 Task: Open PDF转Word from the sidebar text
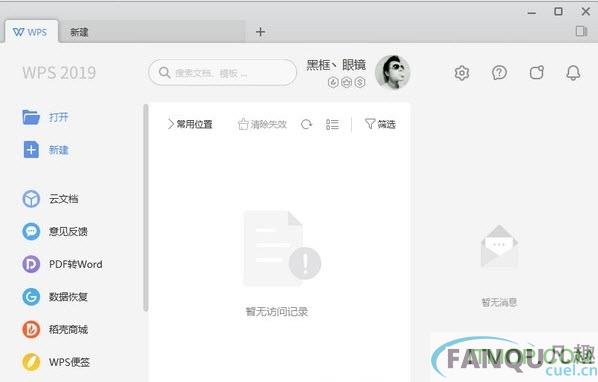pyautogui.click(x=76, y=264)
